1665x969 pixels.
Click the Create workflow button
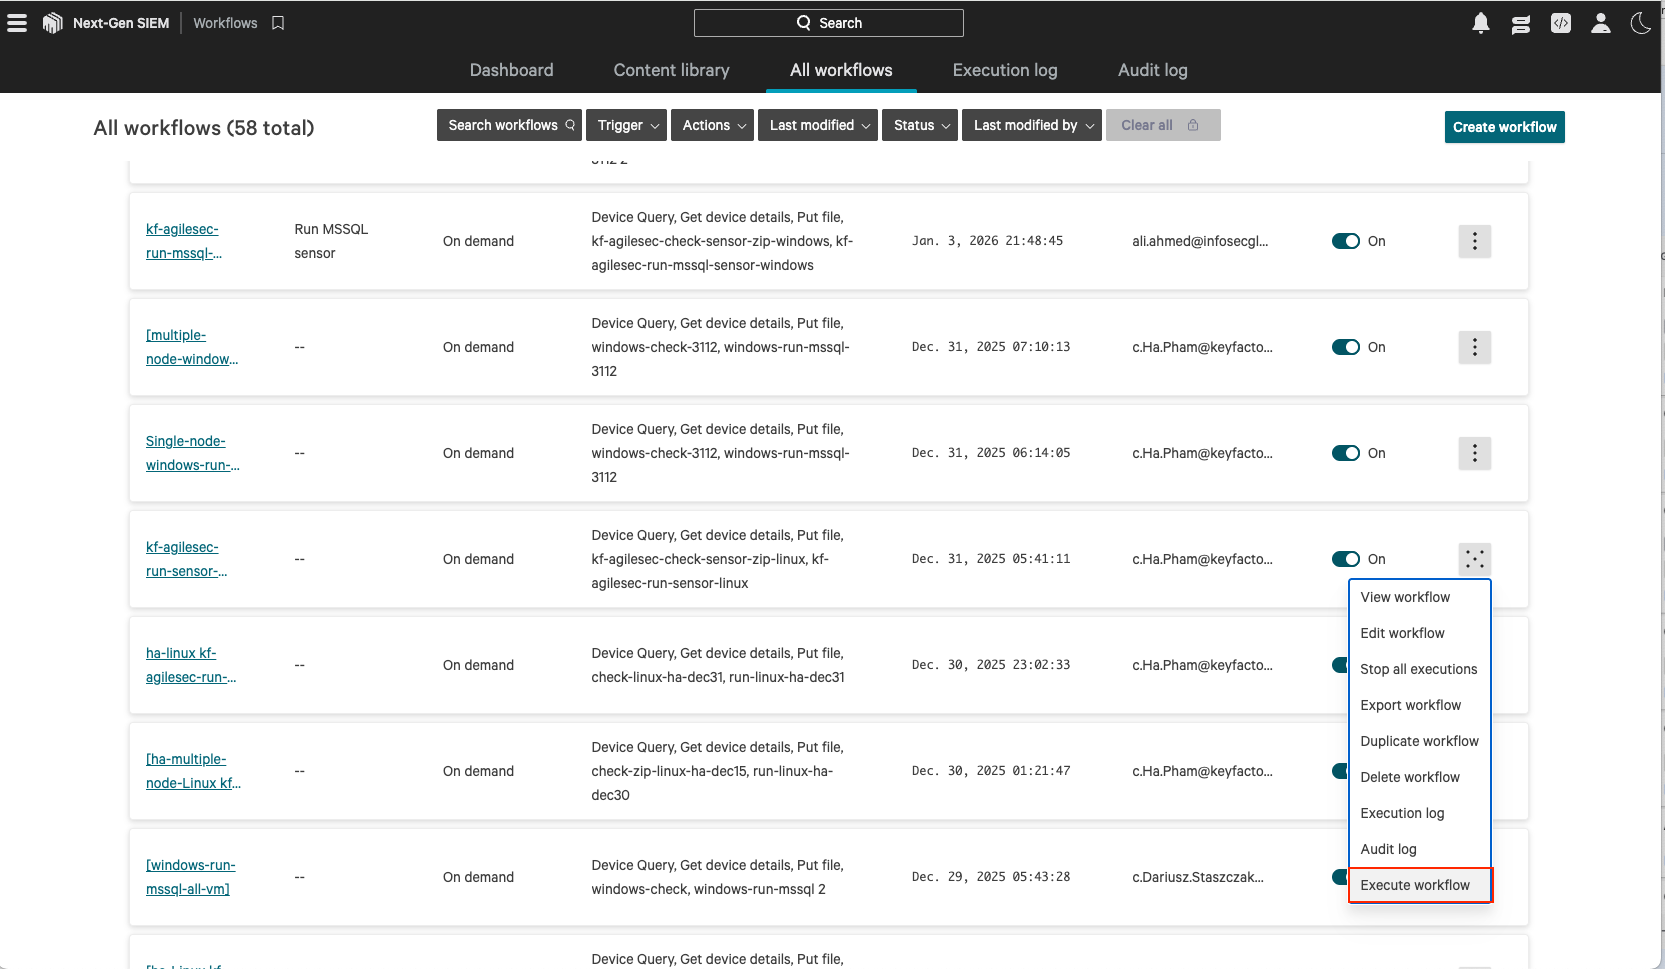click(1504, 127)
